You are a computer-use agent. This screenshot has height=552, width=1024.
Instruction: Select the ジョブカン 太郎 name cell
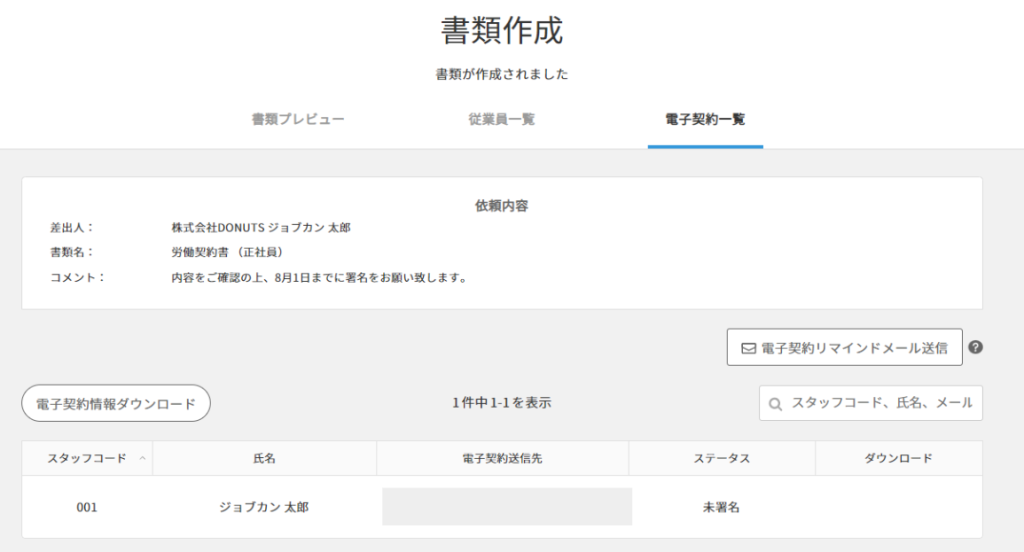264,508
